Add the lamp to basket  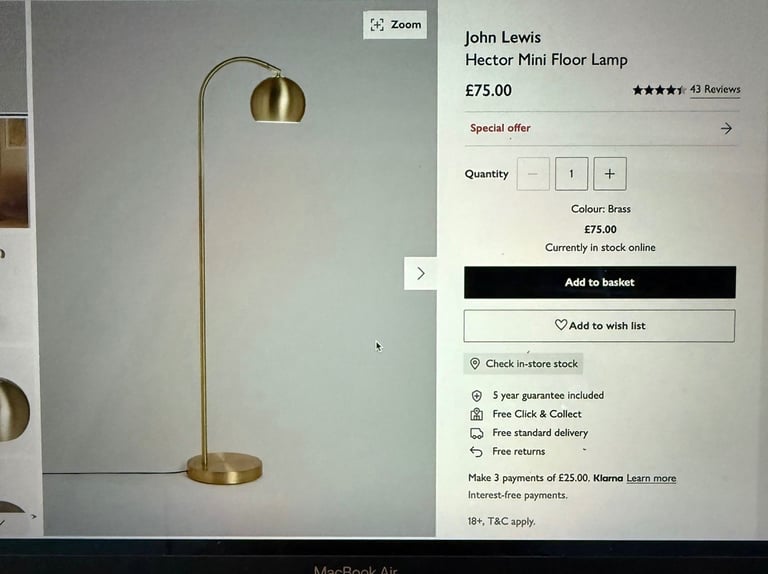(600, 282)
